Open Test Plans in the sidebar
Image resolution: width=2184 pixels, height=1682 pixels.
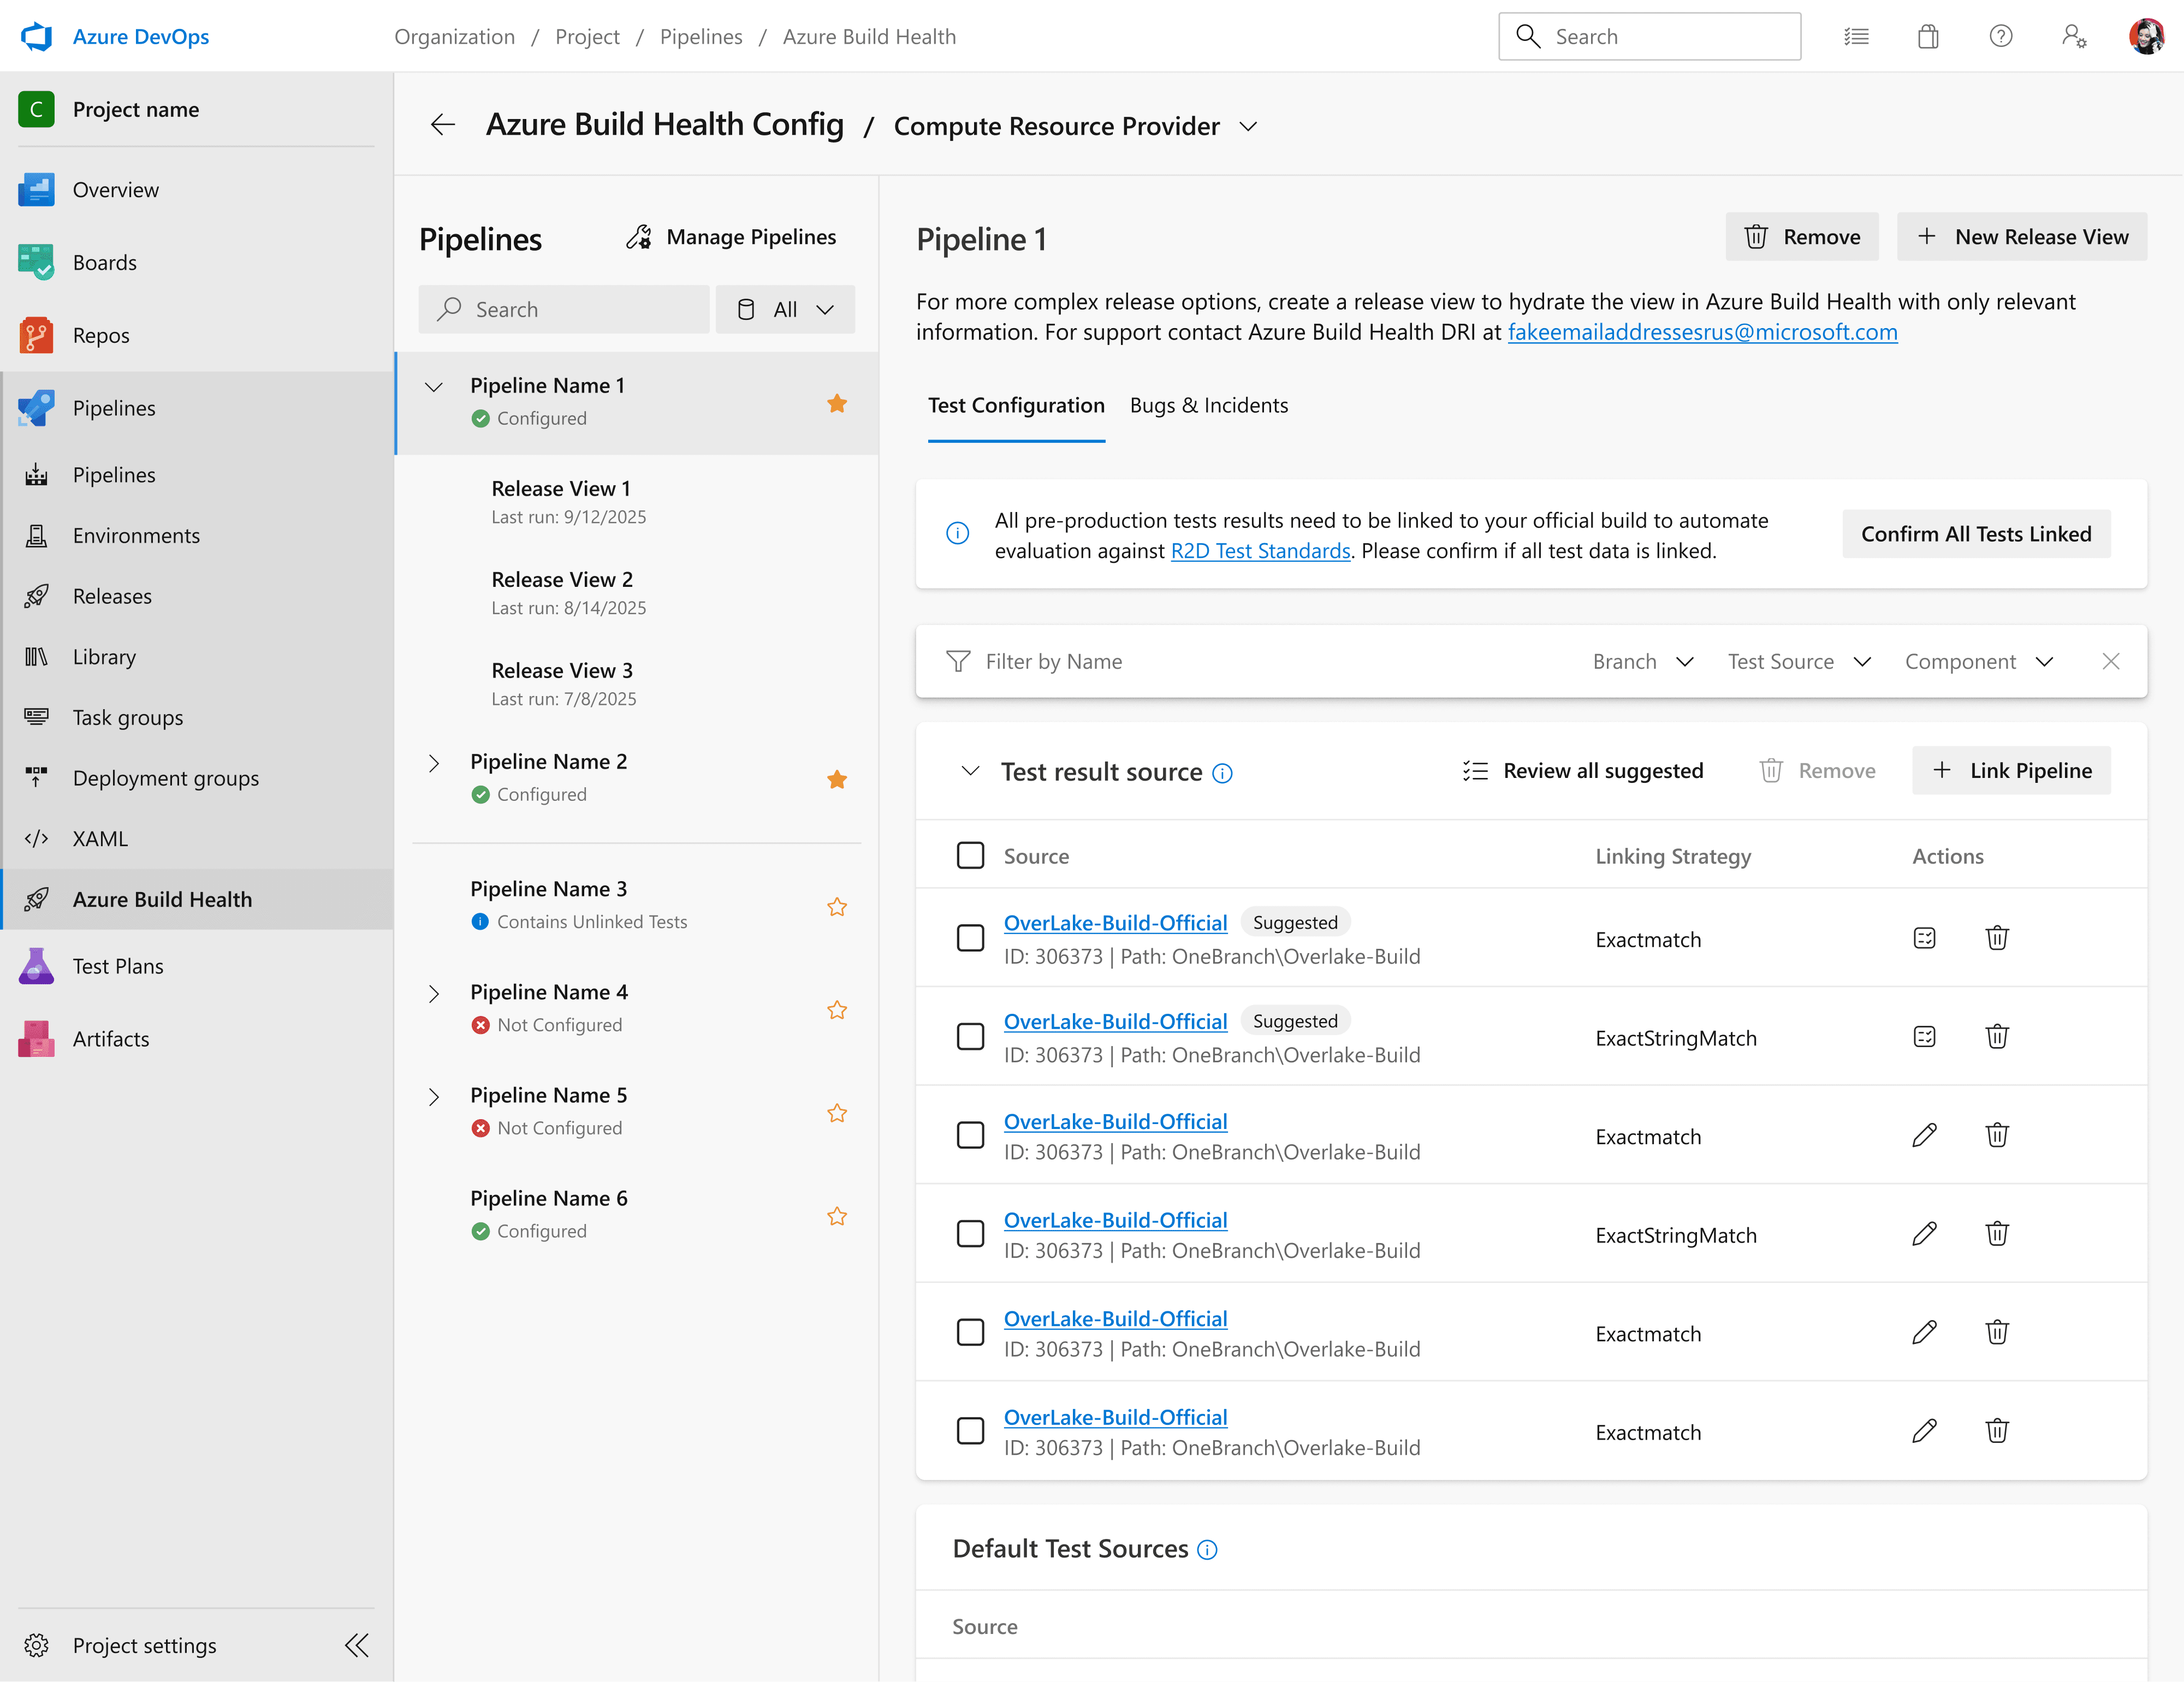click(x=196, y=966)
